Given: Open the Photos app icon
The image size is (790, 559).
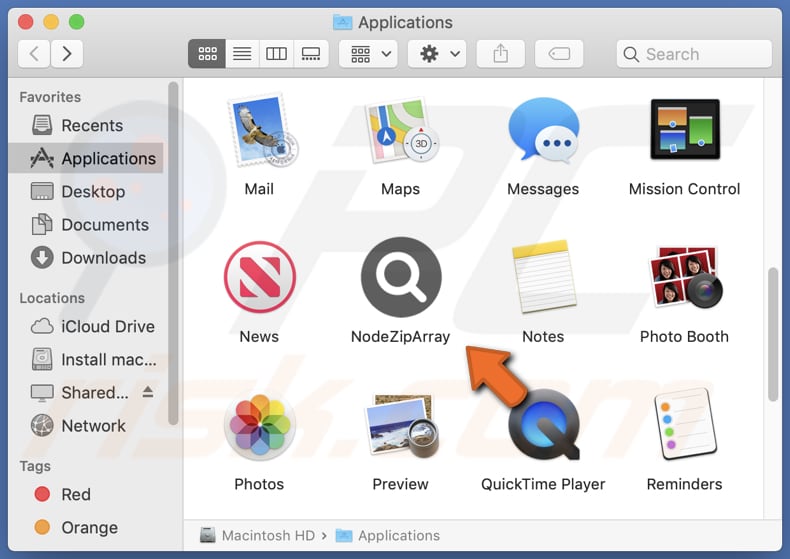Looking at the screenshot, I should tap(260, 425).
